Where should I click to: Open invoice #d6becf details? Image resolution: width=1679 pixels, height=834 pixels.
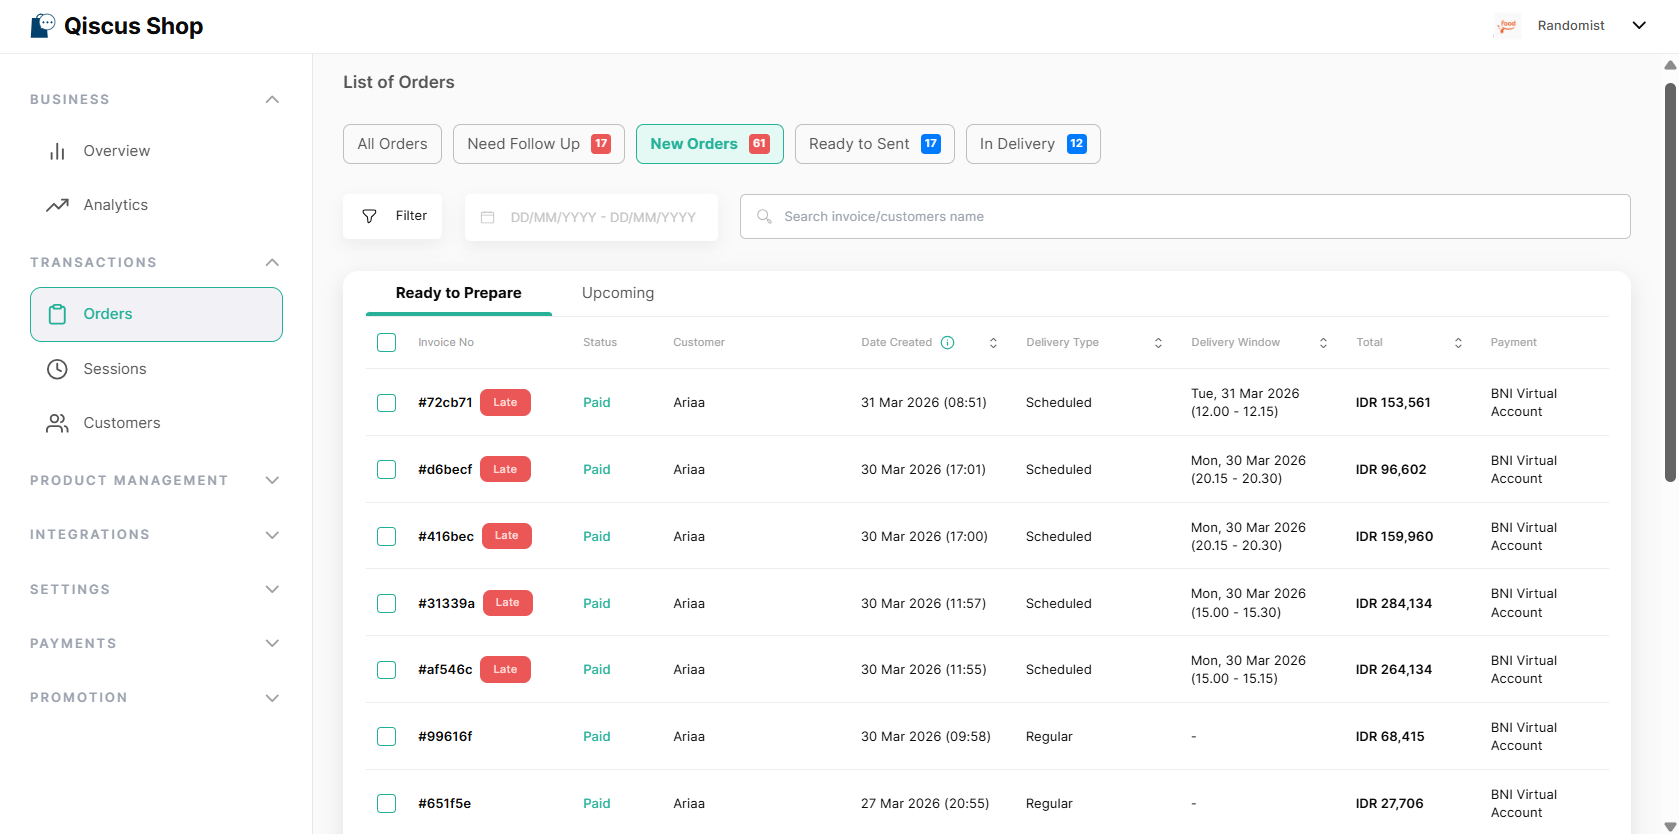445,470
